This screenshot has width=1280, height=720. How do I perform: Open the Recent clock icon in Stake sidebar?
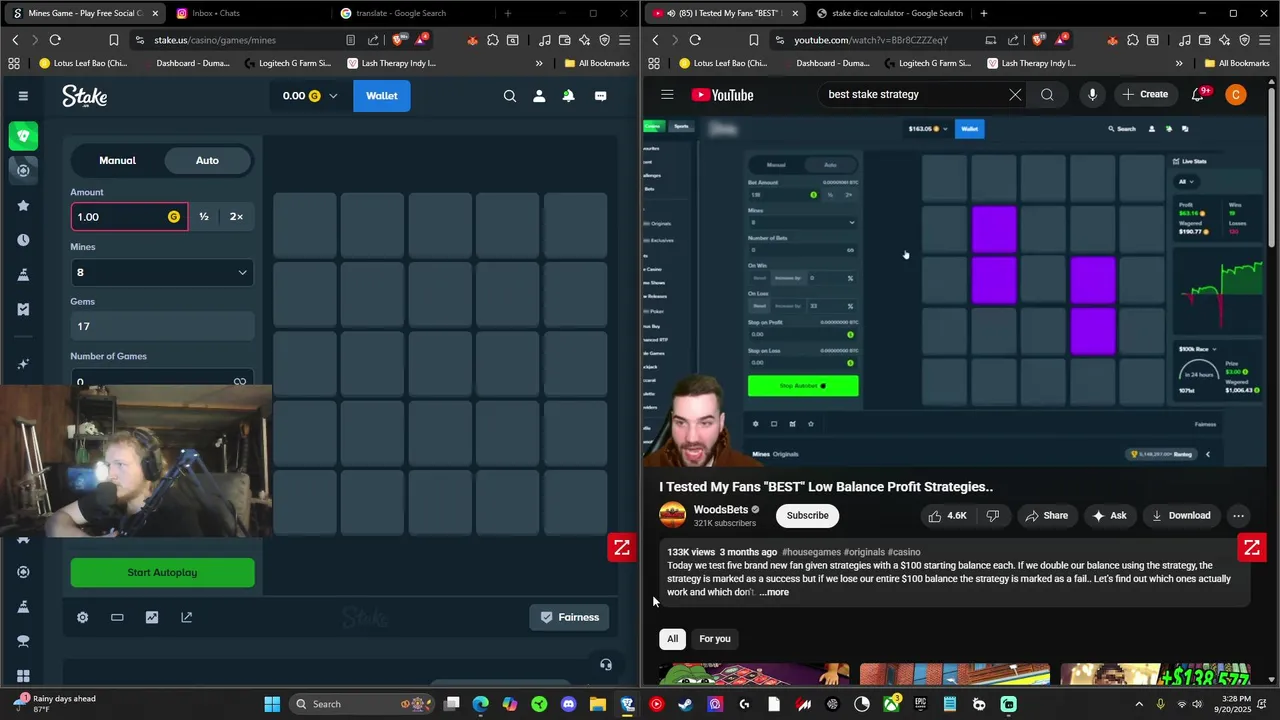tap(23, 240)
